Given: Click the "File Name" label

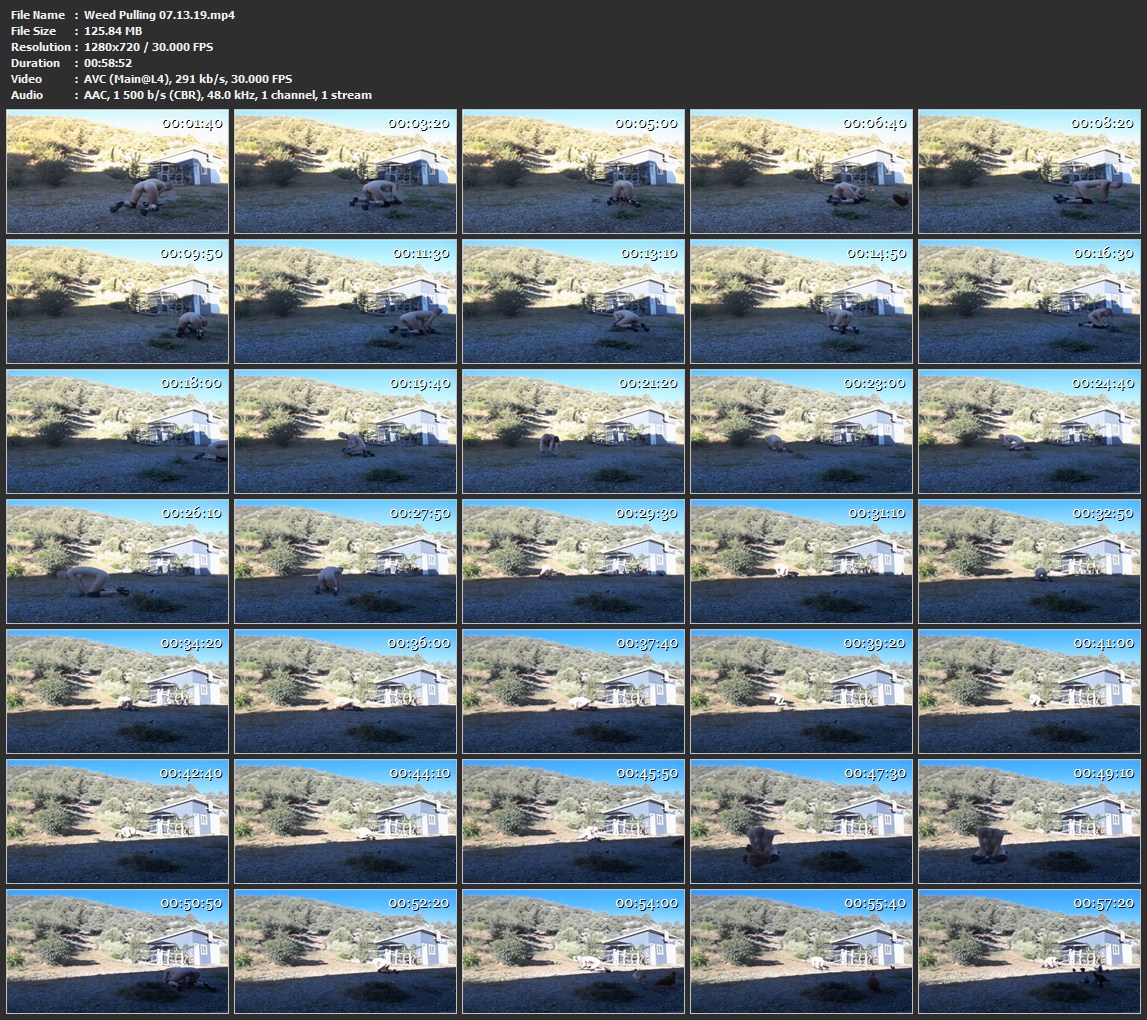Looking at the screenshot, I should point(37,15).
